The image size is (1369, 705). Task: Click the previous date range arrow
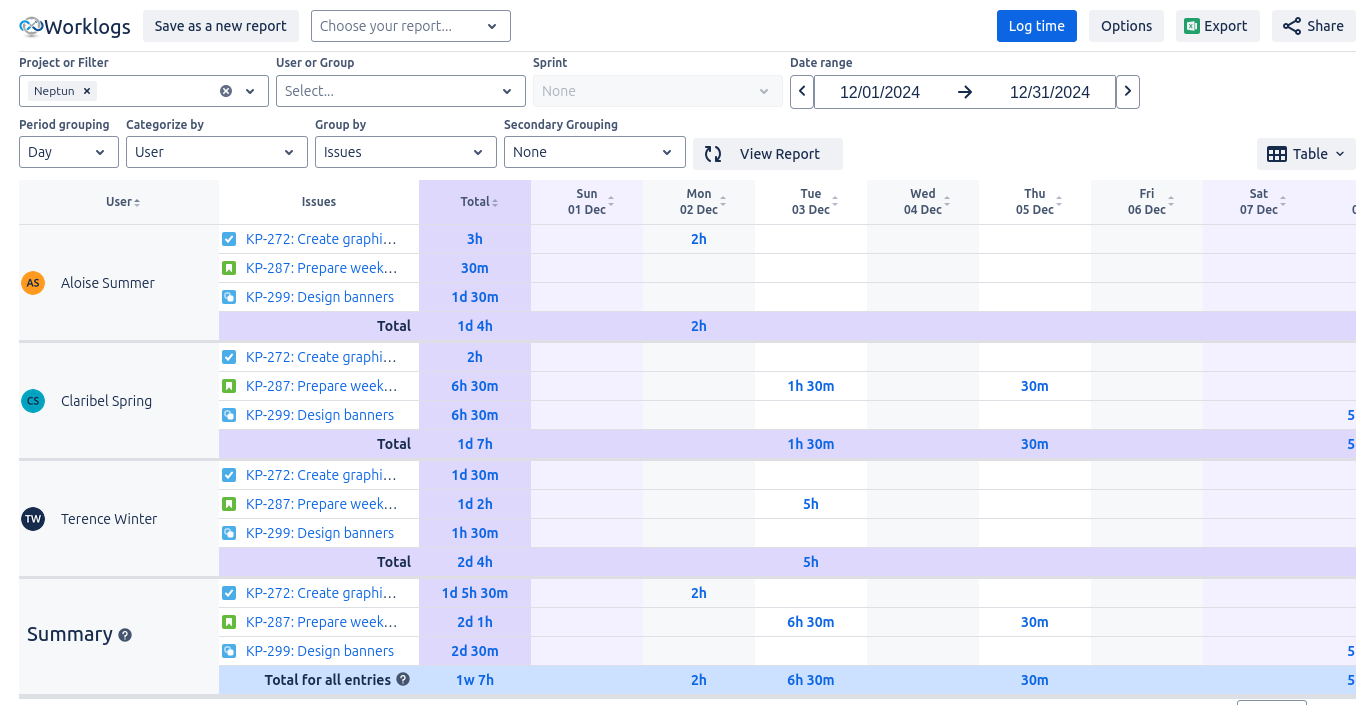click(x=801, y=91)
